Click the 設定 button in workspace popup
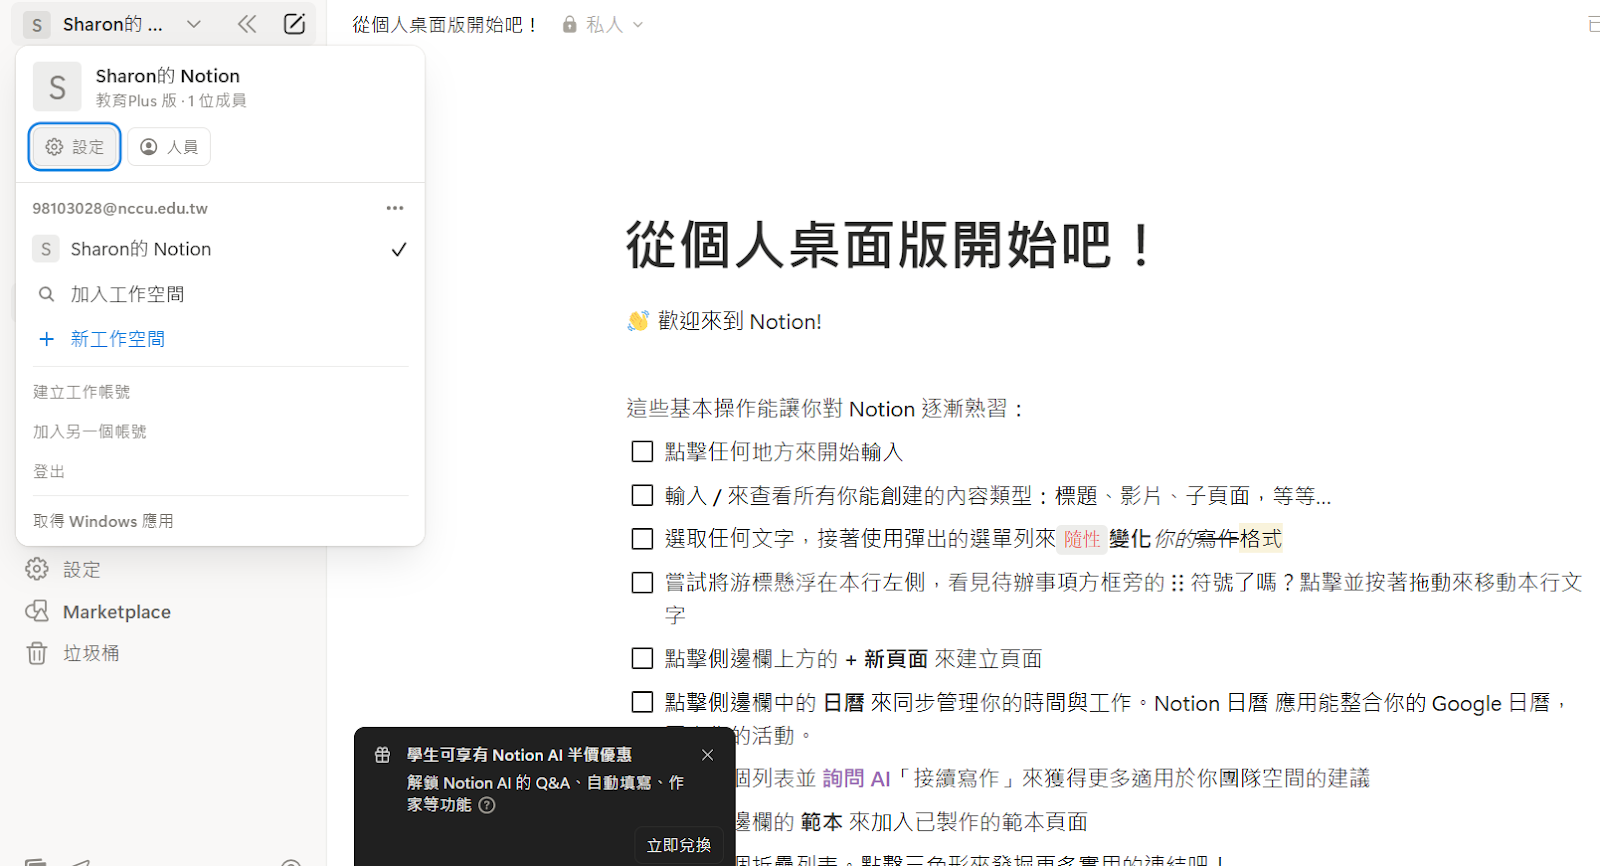This screenshot has width=1600, height=866. [x=75, y=147]
